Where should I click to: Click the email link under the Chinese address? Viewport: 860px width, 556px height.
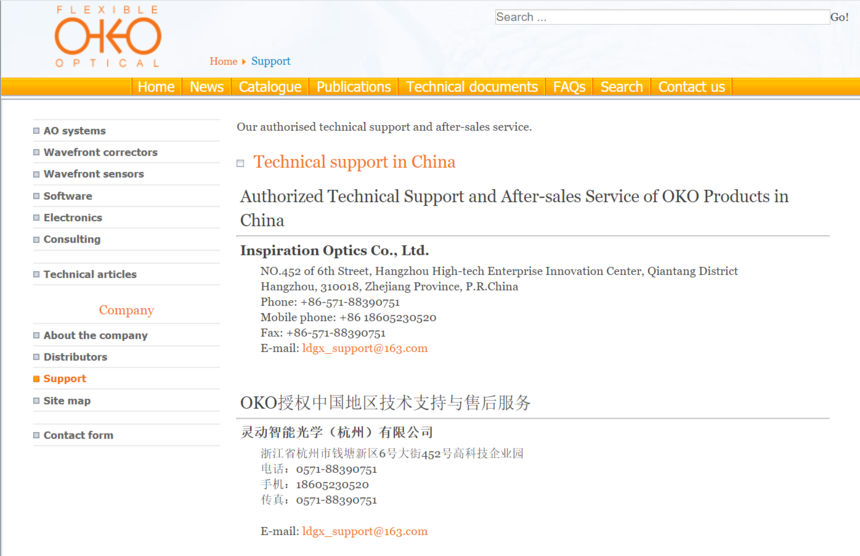[365, 531]
